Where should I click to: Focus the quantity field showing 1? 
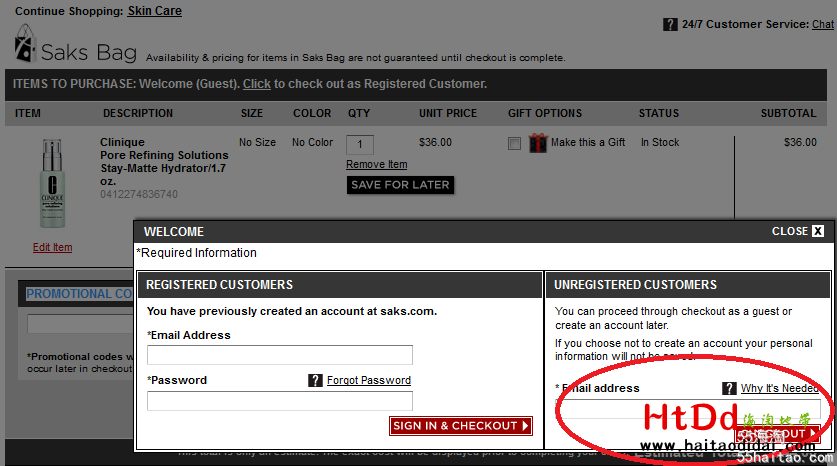(360, 144)
